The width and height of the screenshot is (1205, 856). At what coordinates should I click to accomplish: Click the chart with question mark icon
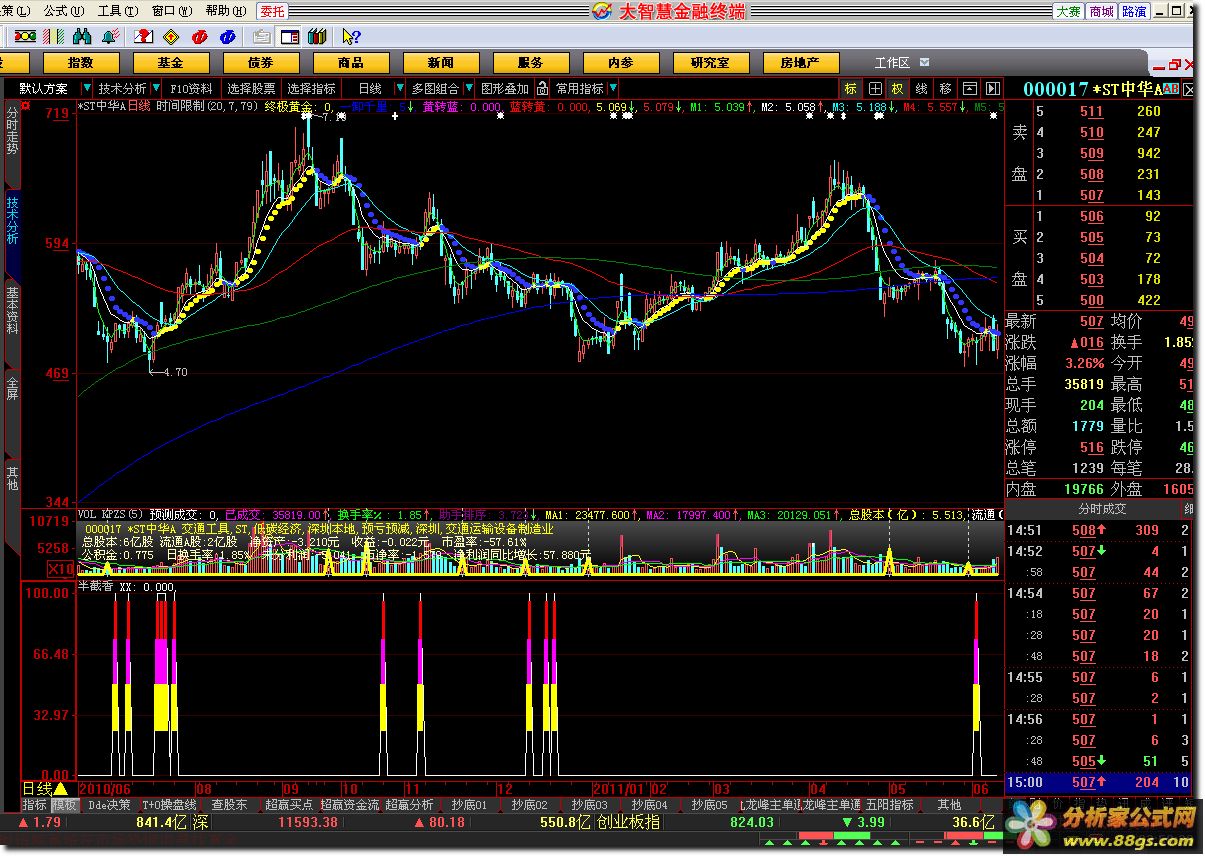143,37
